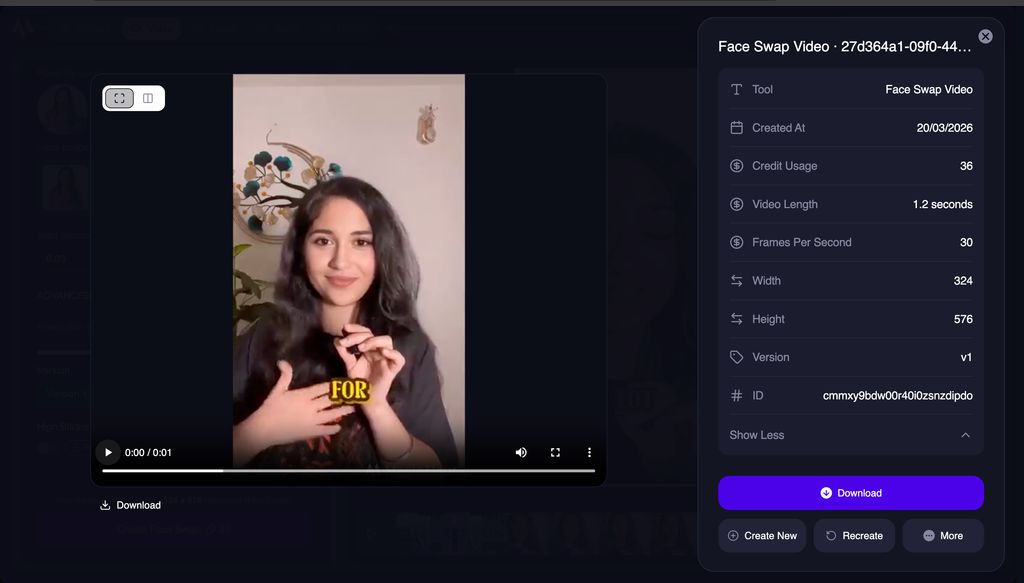Click the Recreate button
Image resolution: width=1024 pixels, height=583 pixels.
tap(854, 535)
